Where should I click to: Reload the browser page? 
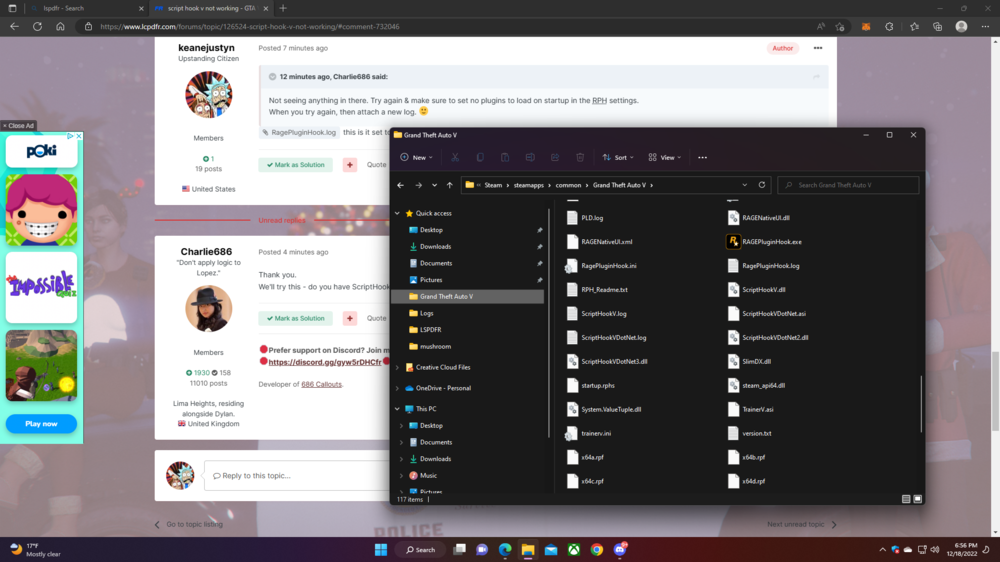tap(38, 27)
